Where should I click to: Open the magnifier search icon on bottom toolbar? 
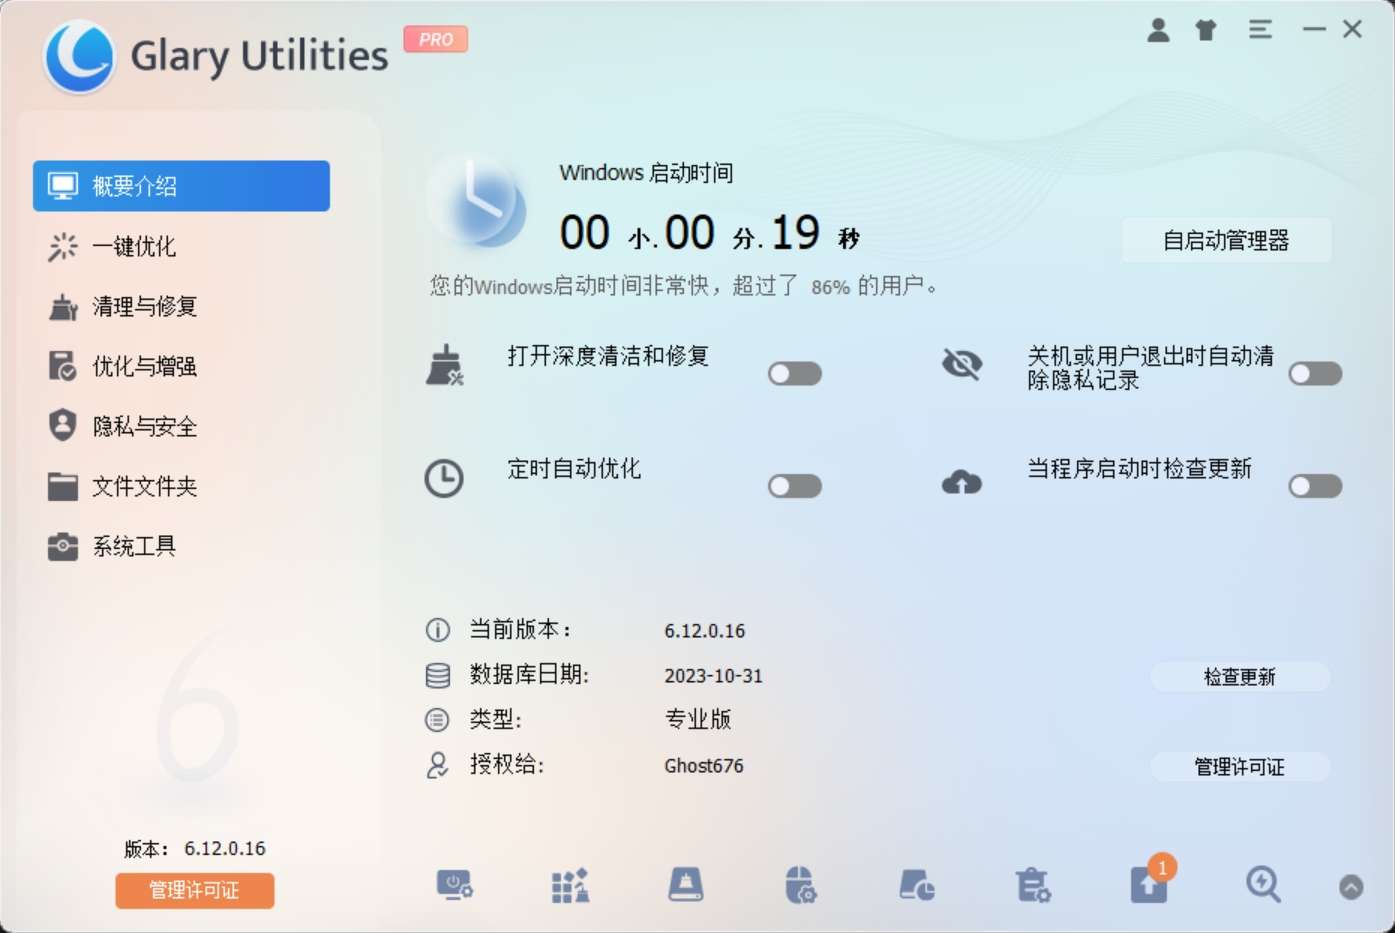(1263, 885)
